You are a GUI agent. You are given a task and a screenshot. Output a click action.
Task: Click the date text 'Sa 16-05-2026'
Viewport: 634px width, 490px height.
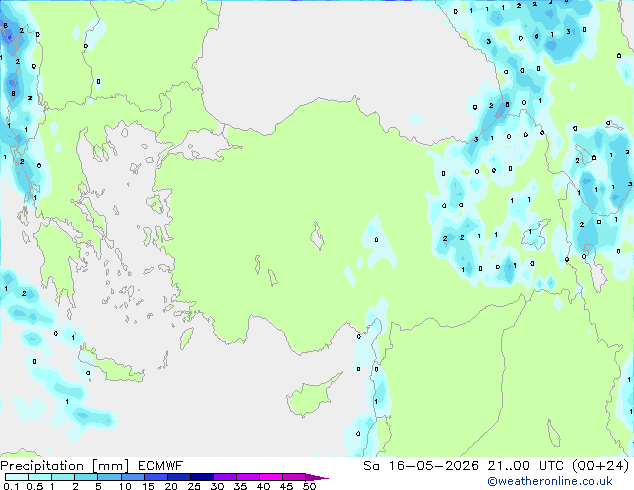click(x=421, y=466)
